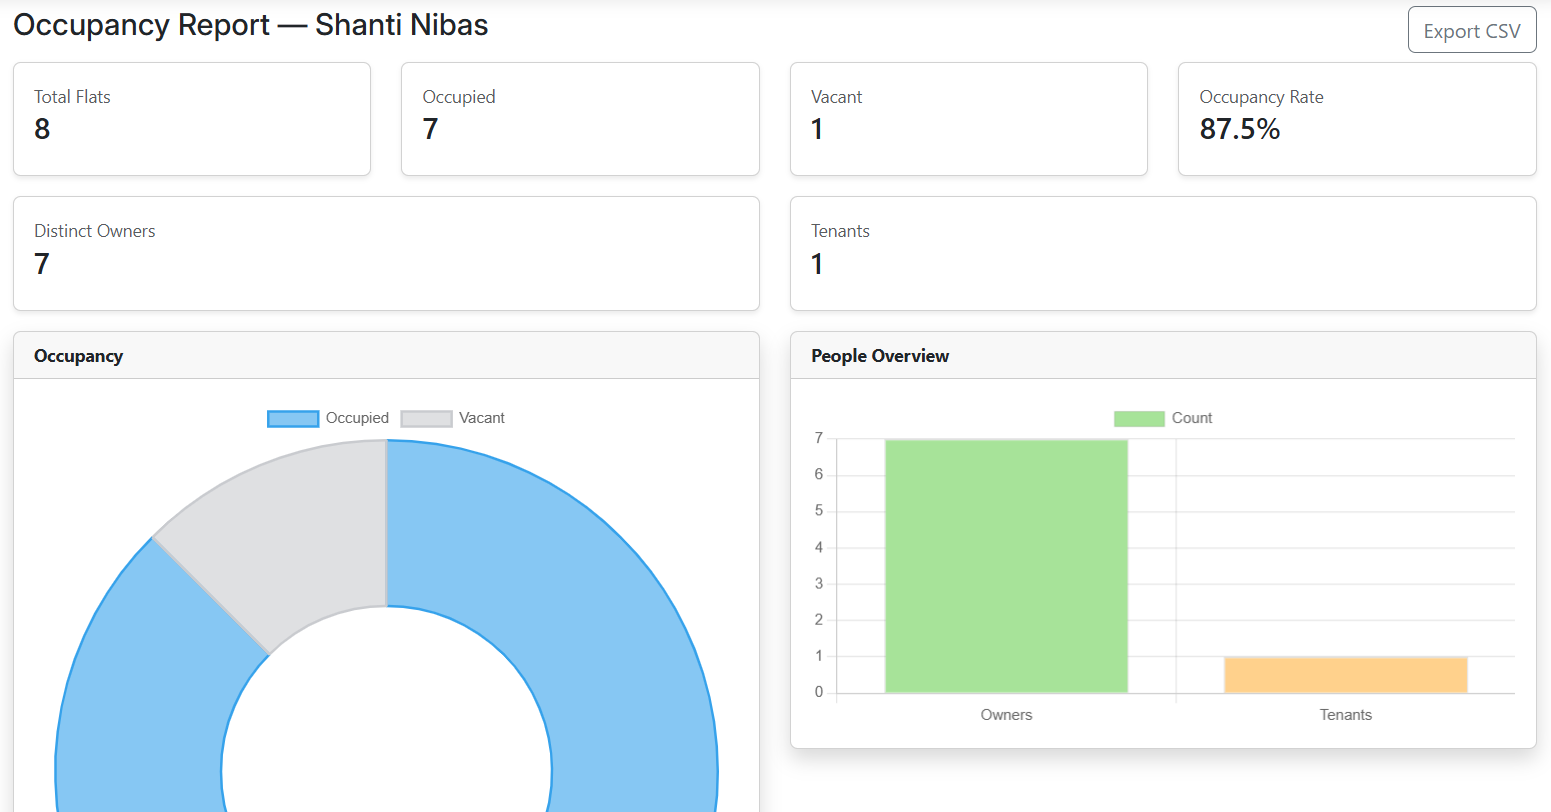Toggle the Count legend swatch
1551x812 pixels.
point(1139,418)
